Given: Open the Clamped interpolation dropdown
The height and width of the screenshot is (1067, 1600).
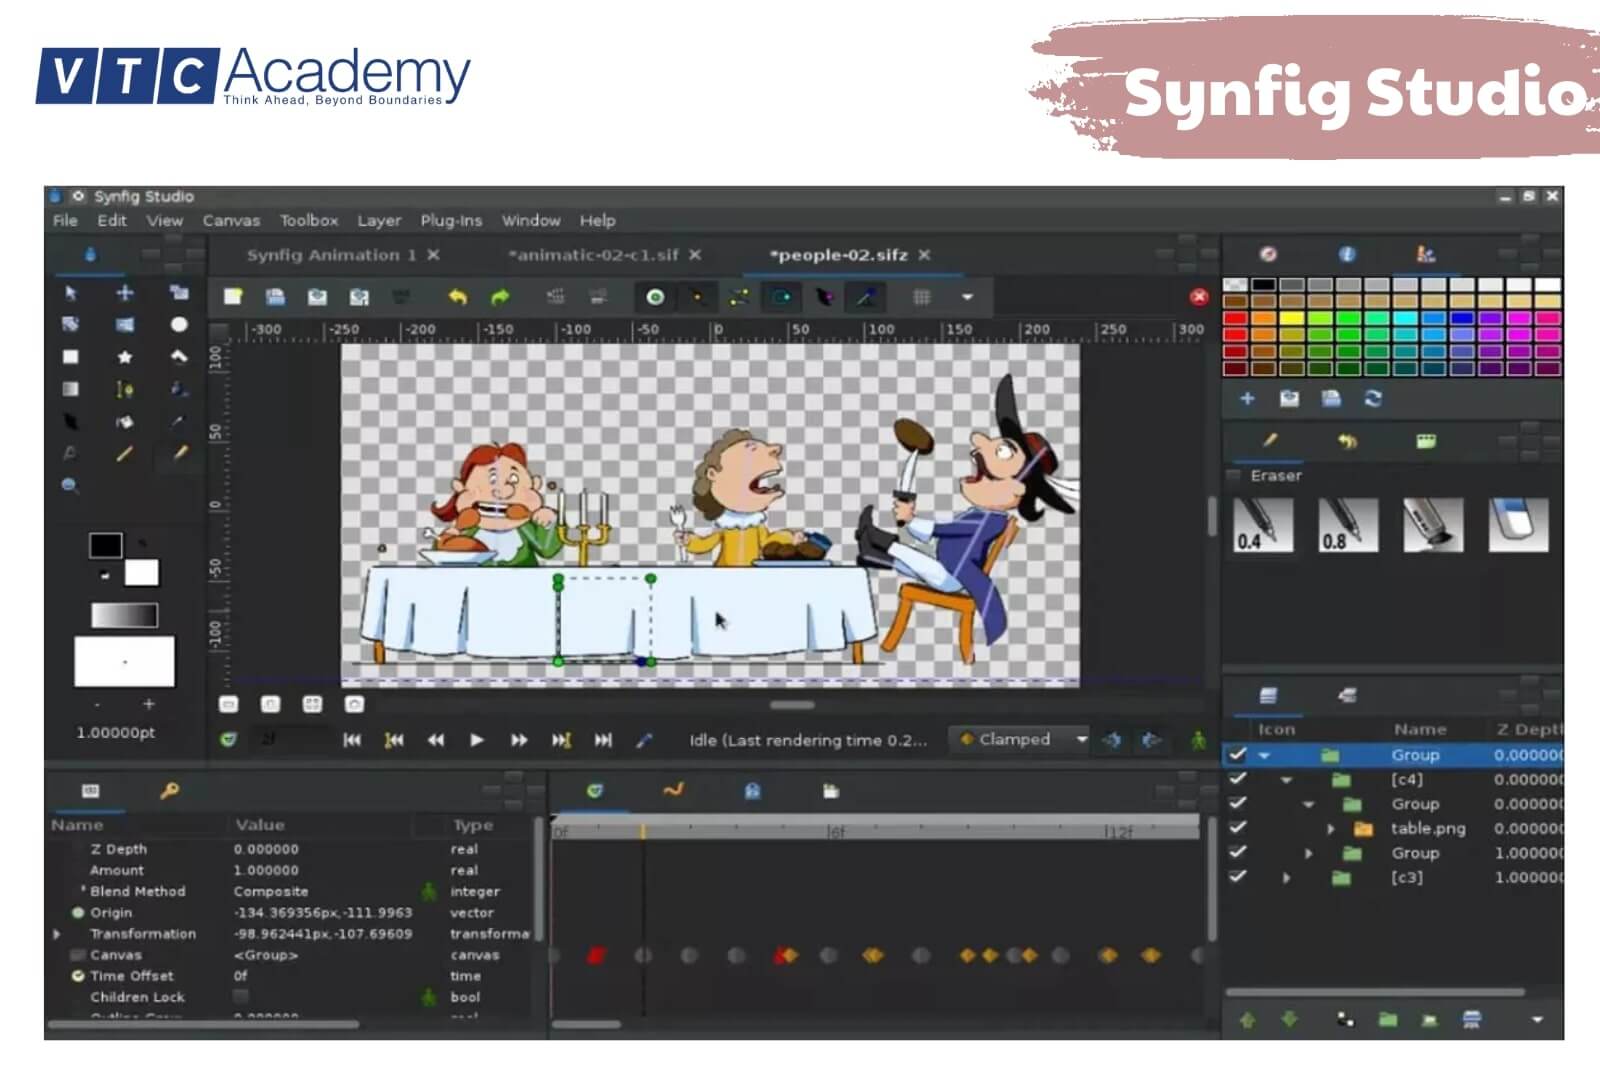Looking at the screenshot, I should click(1081, 740).
